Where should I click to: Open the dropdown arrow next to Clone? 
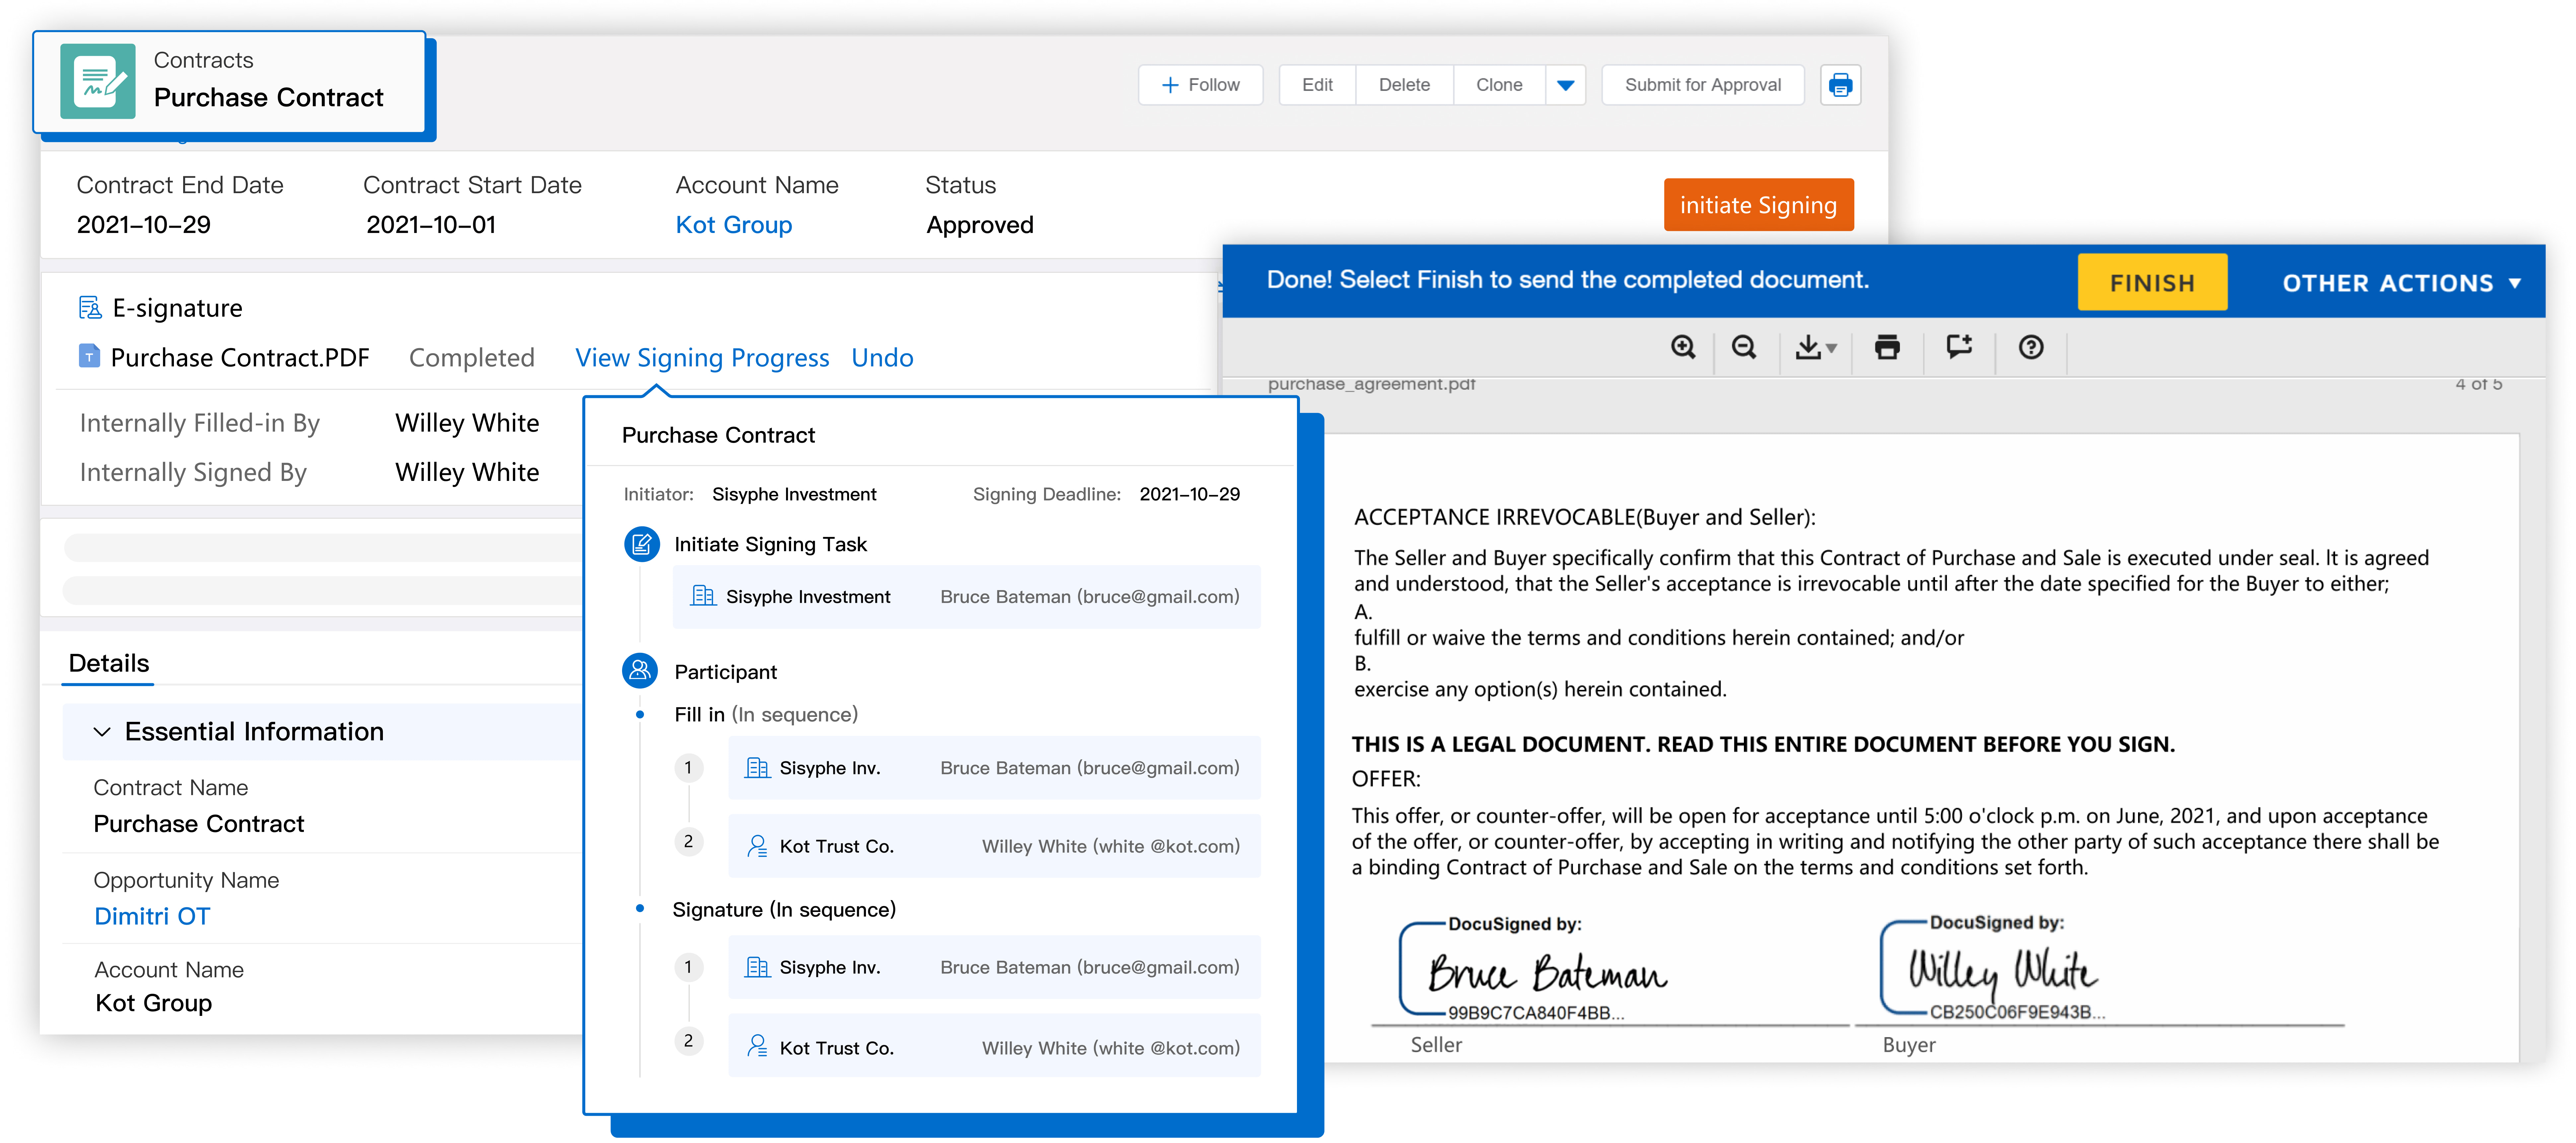[1566, 85]
